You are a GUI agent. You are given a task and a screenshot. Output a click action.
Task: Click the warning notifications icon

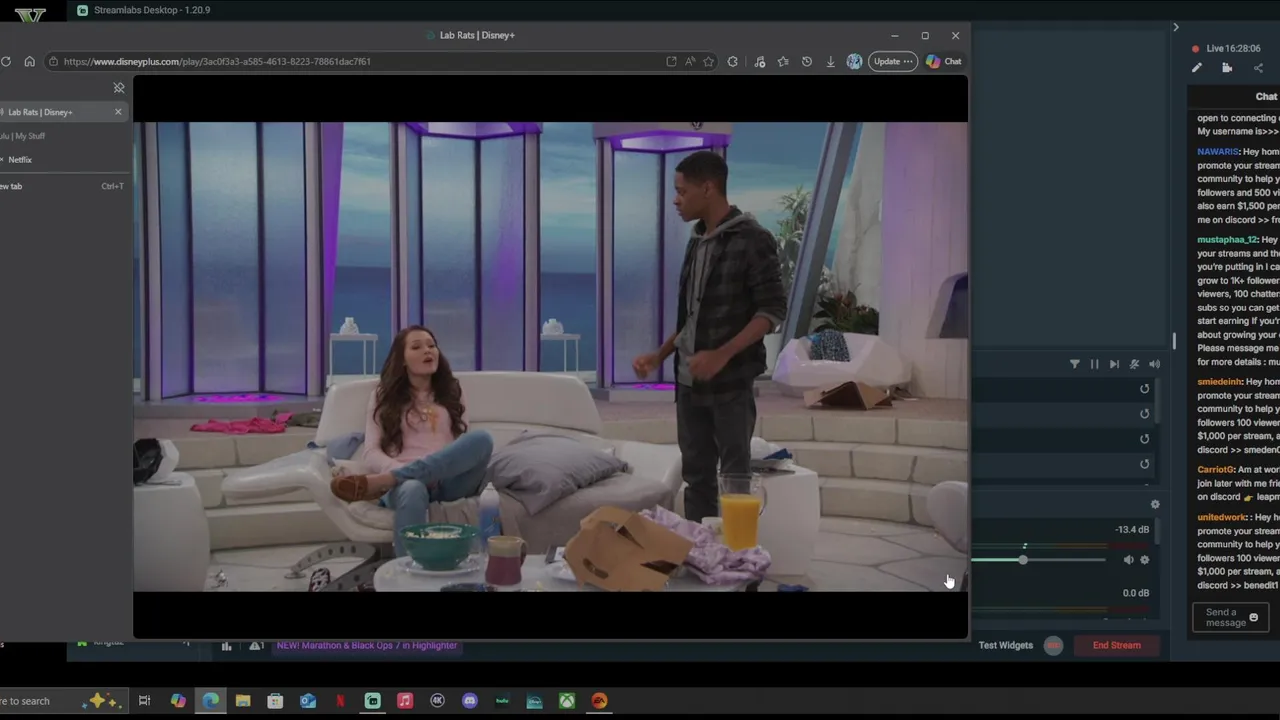(x=256, y=646)
